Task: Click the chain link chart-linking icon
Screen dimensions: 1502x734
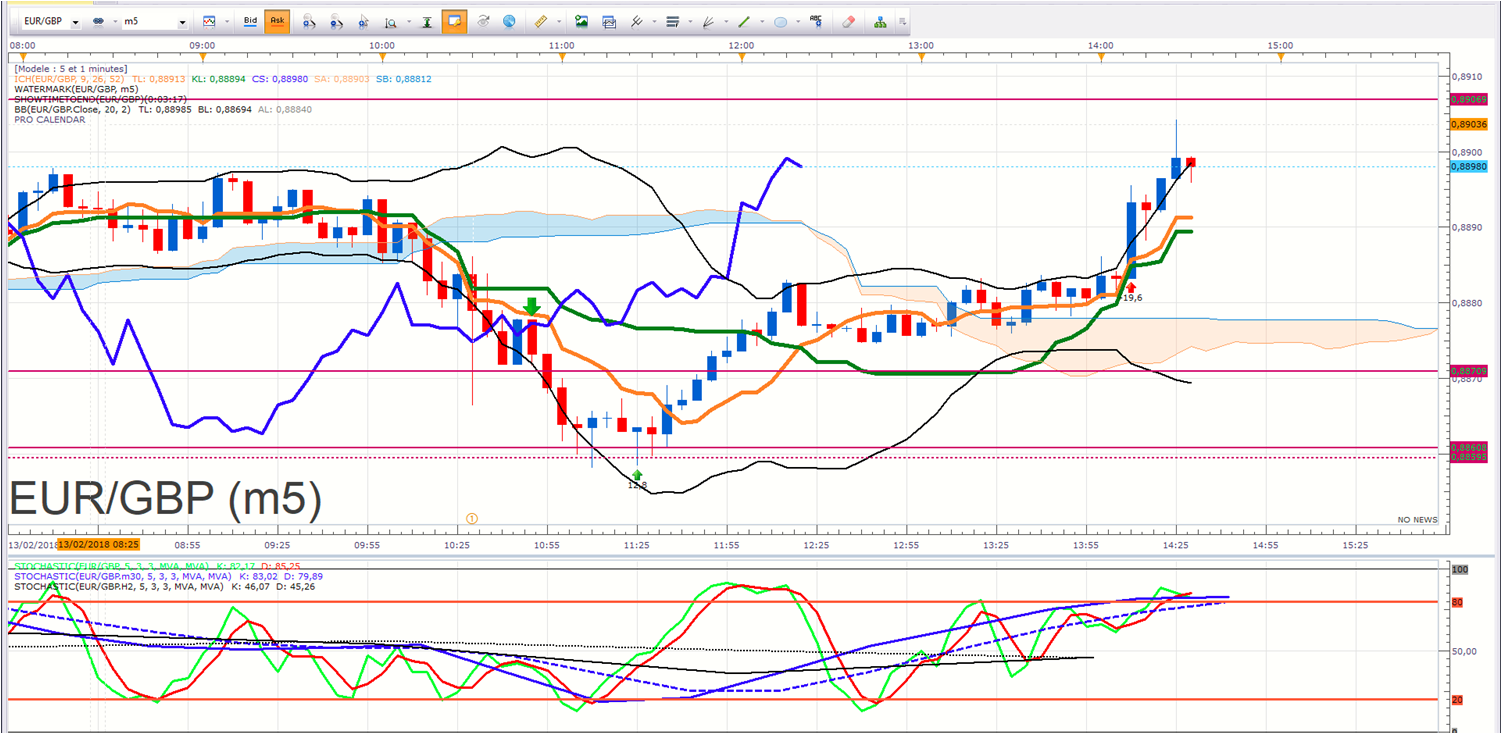Action: (98, 21)
